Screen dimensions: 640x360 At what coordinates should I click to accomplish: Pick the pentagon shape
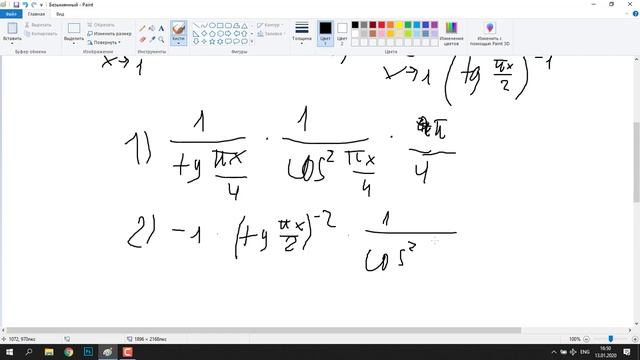point(212,33)
